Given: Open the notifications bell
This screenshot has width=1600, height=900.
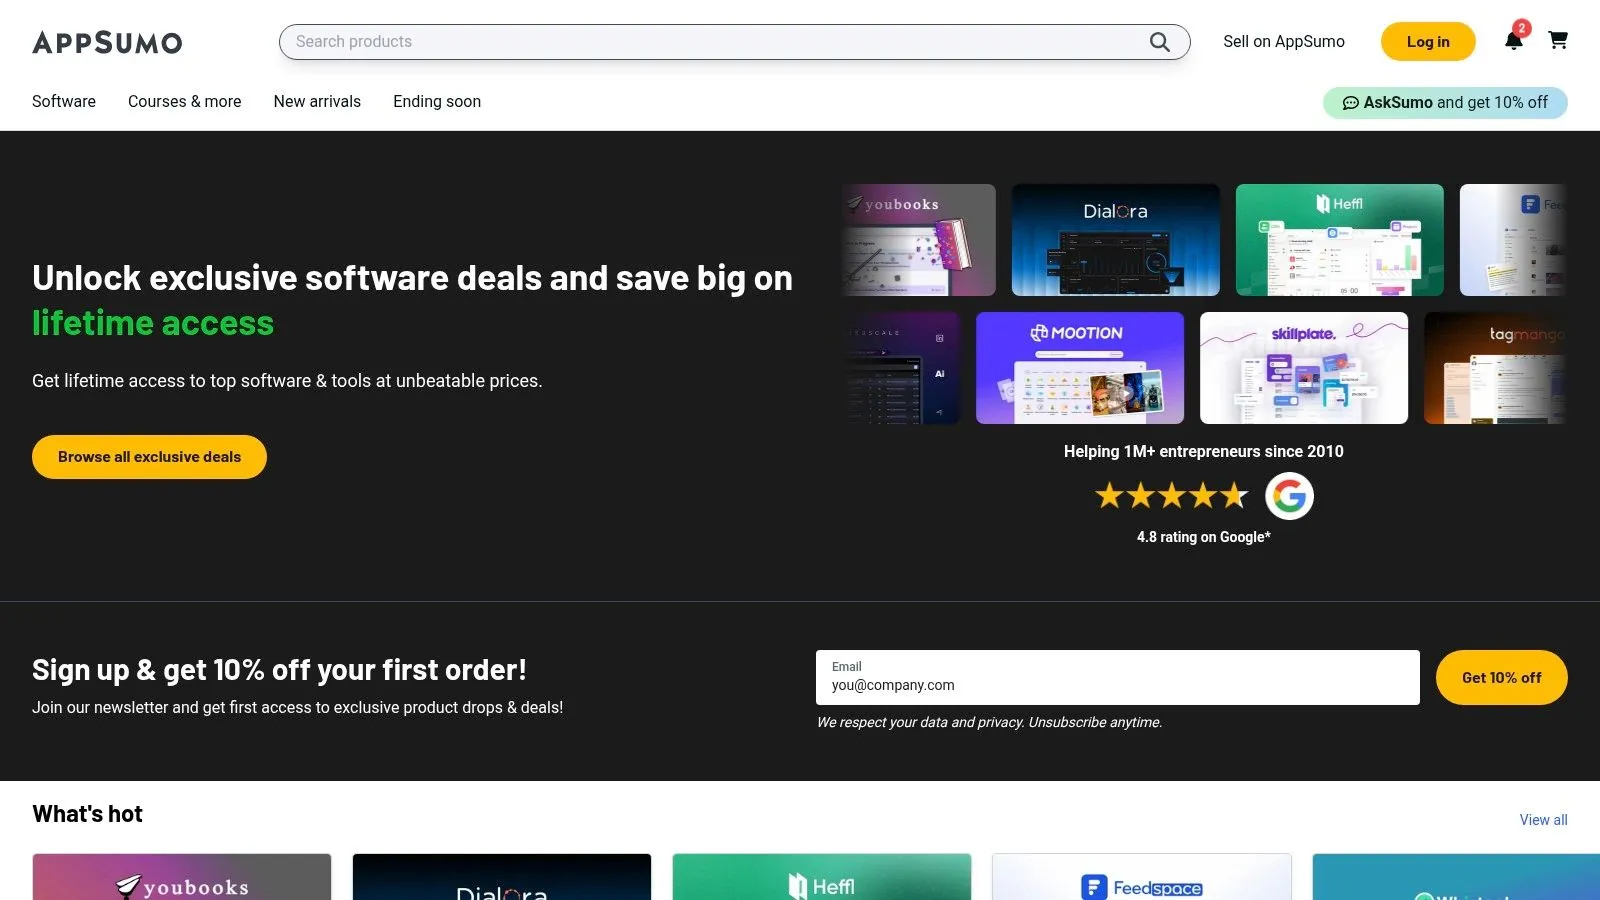Looking at the screenshot, I should point(1513,41).
